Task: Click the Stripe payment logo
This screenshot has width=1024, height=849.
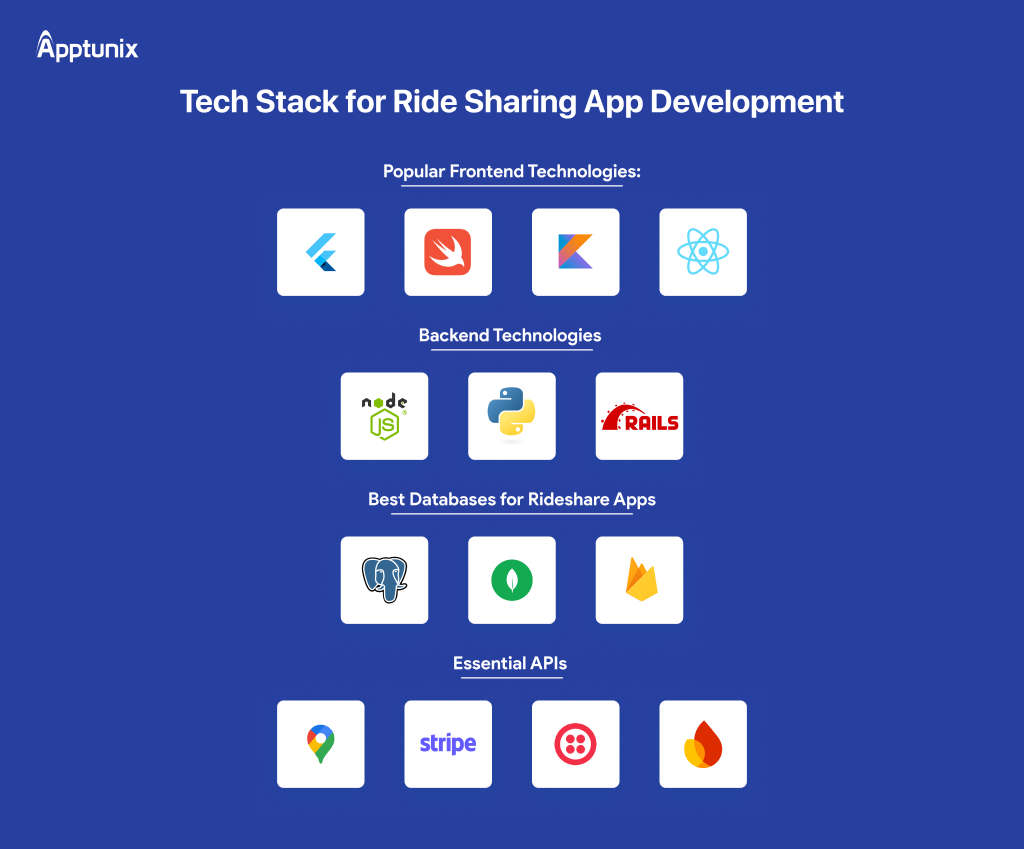Action: coord(448,744)
